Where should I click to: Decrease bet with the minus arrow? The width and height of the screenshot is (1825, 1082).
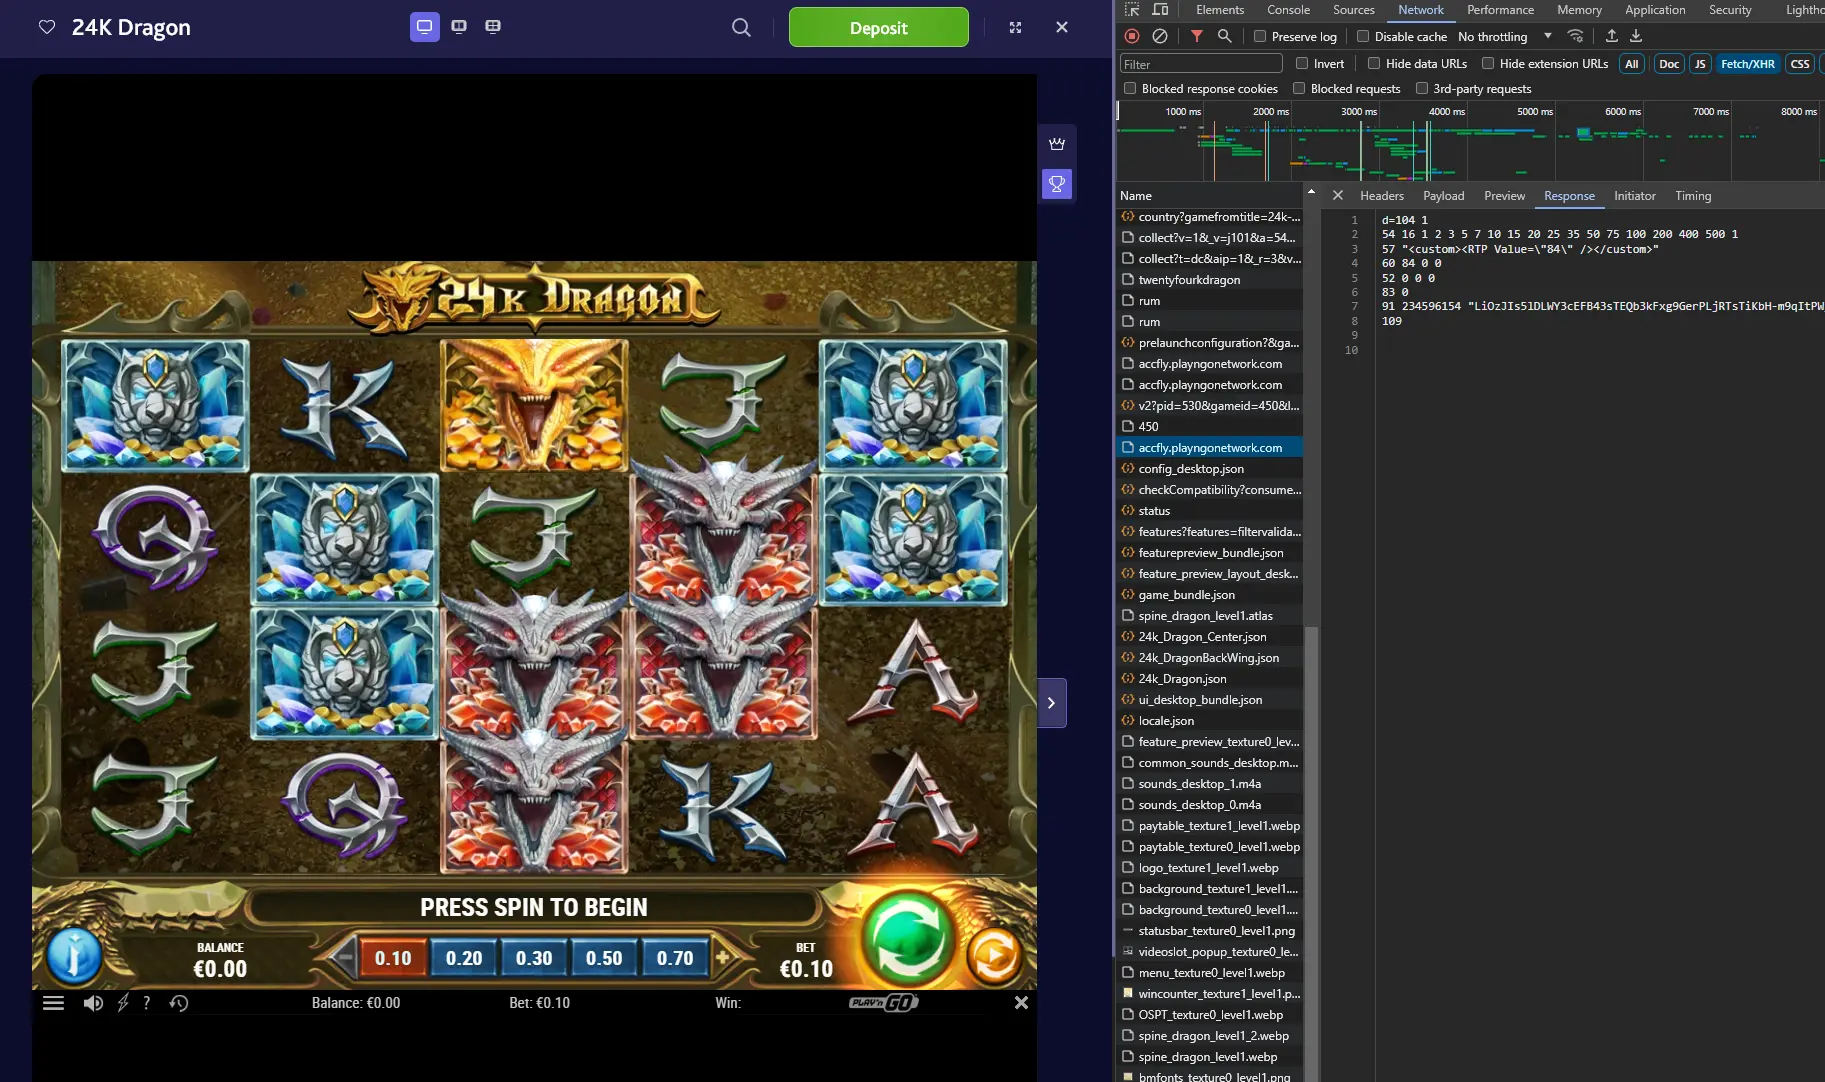[345, 957]
